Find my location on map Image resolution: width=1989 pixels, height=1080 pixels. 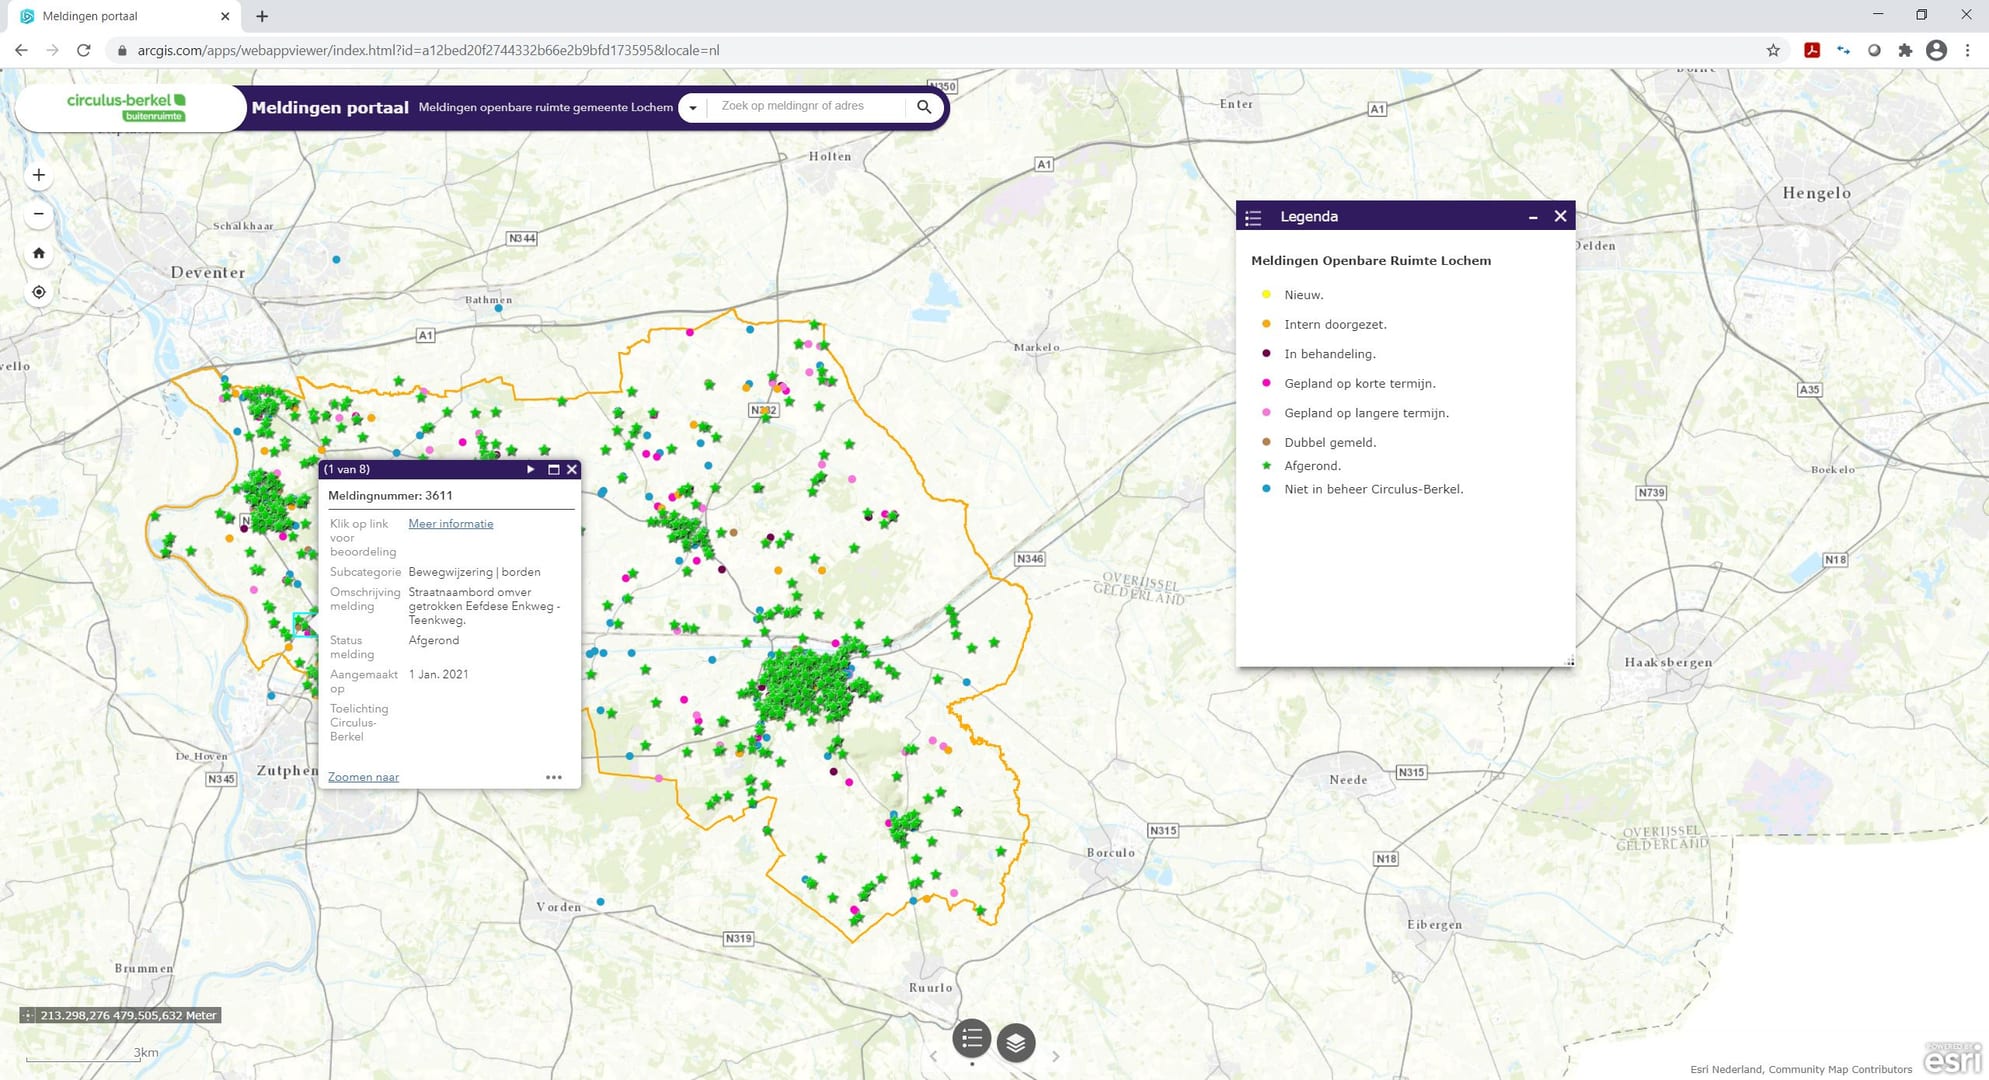click(39, 292)
